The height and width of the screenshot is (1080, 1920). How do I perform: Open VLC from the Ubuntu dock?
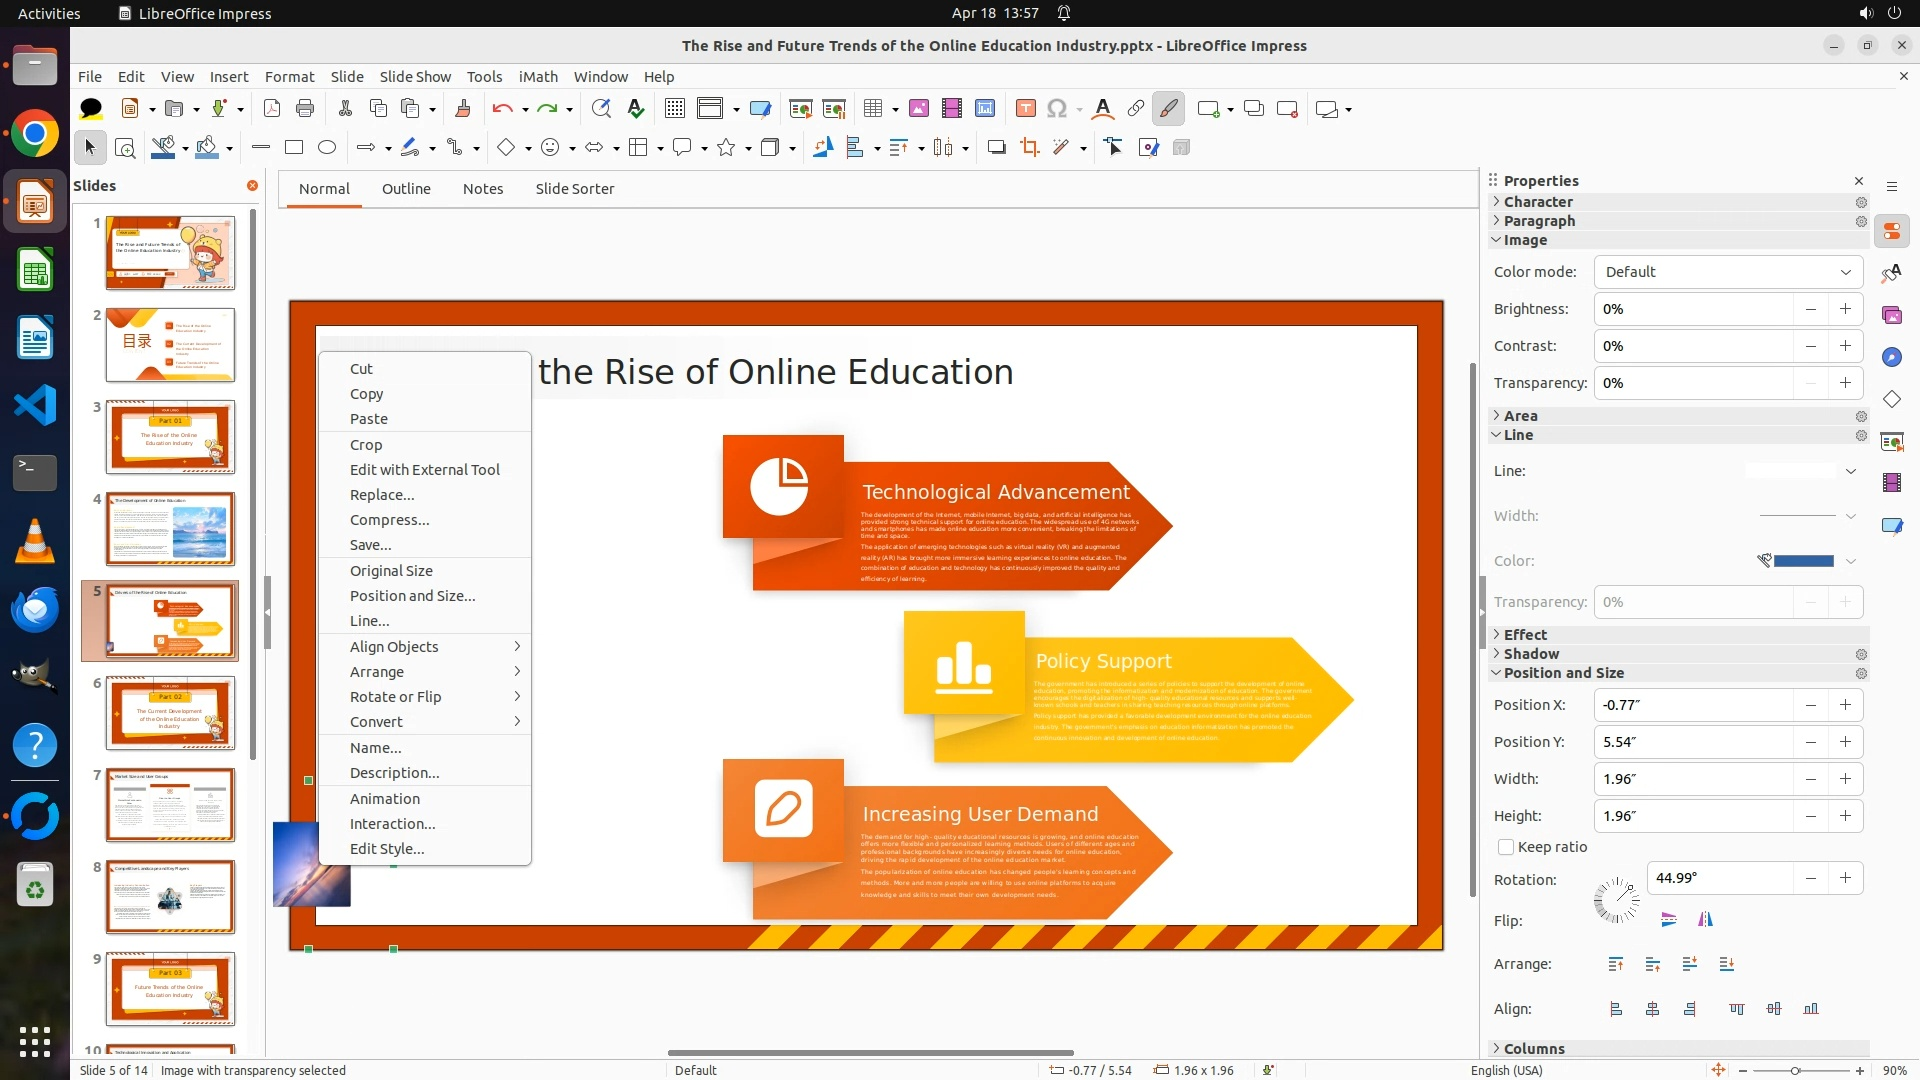[x=35, y=541]
